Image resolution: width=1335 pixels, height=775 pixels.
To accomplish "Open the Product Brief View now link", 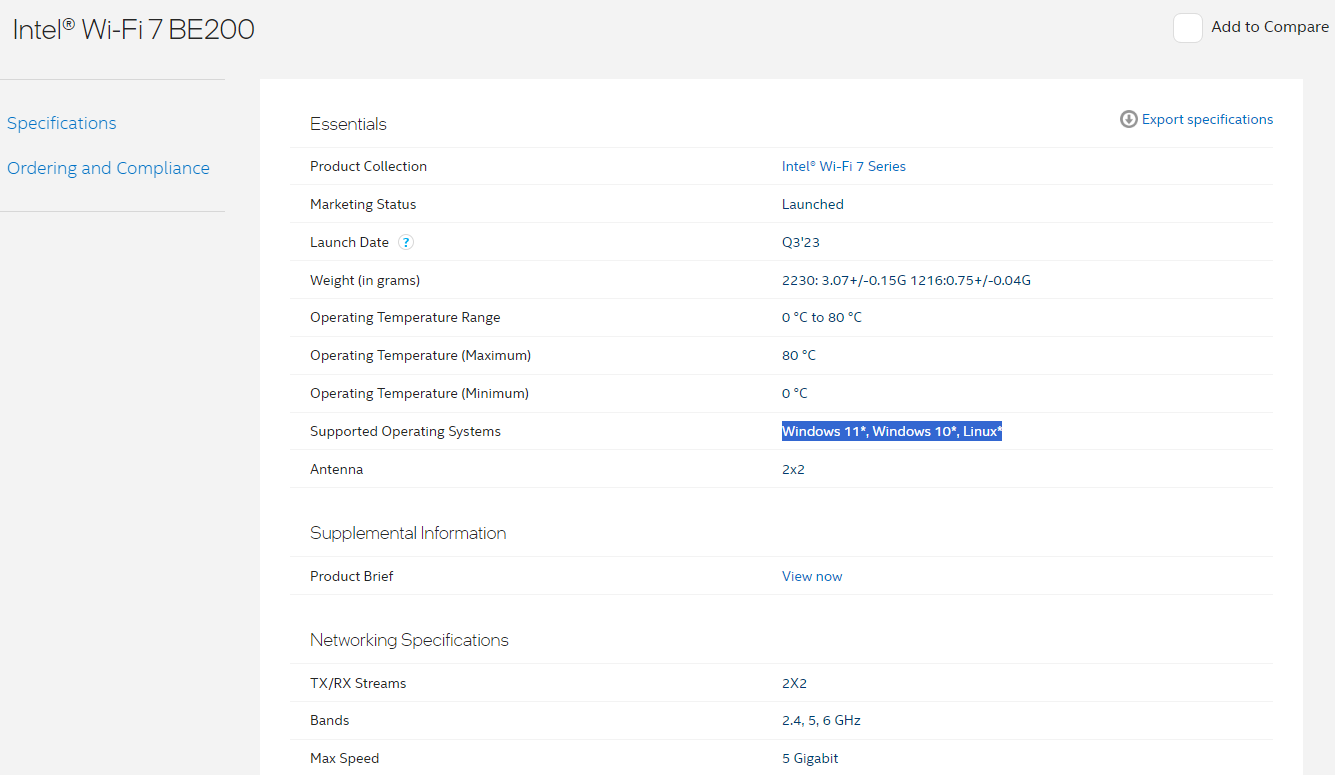I will pos(812,576).
